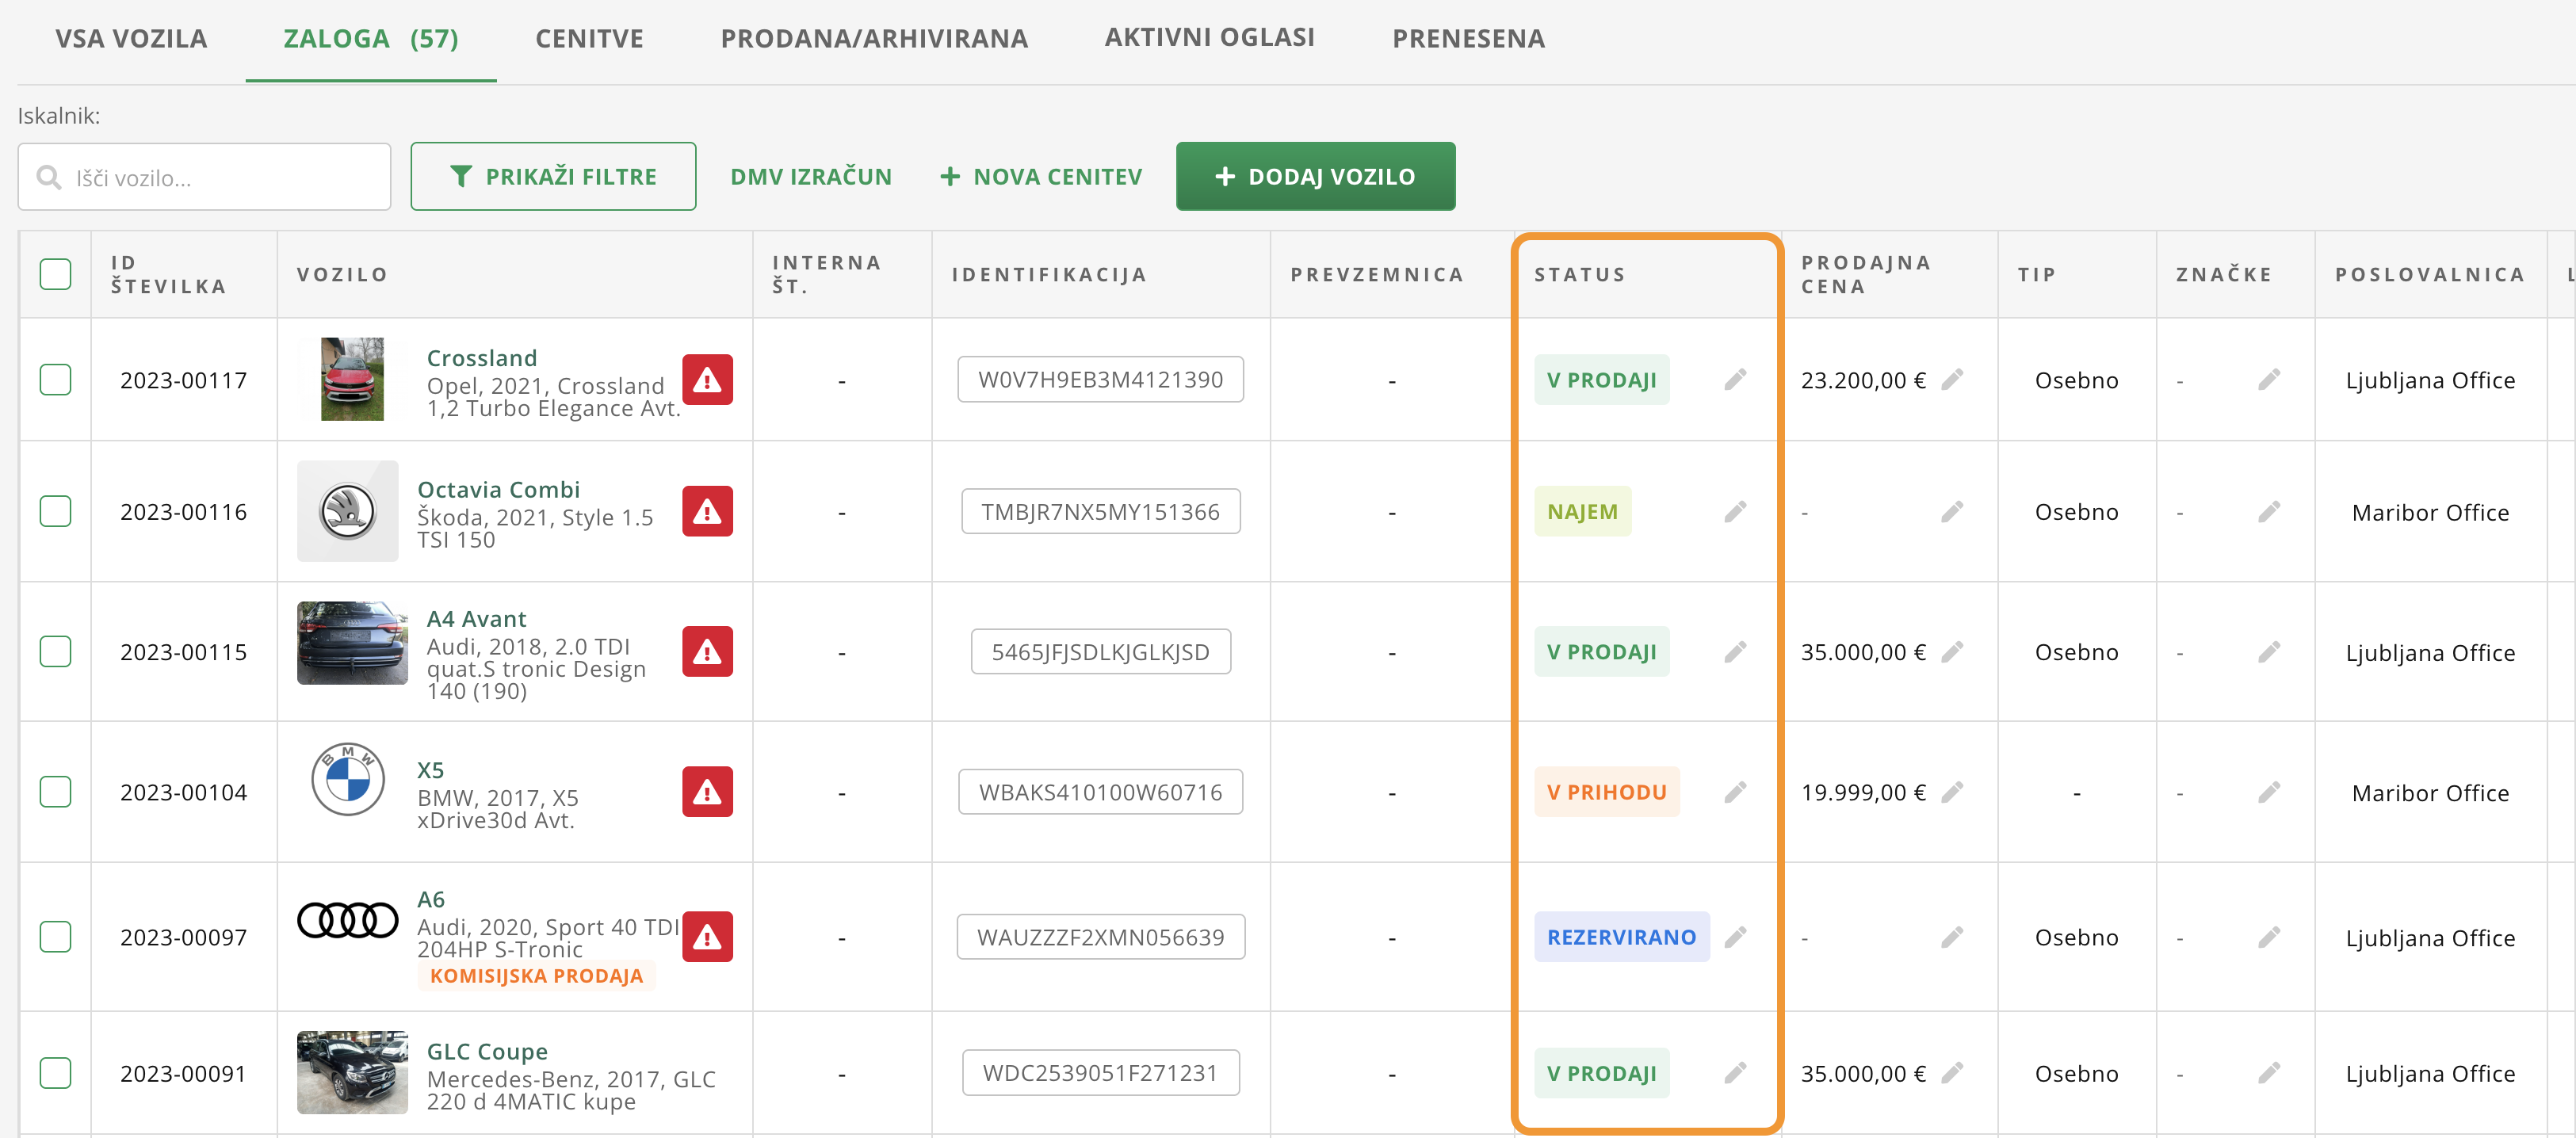This screenshot has height=1138, width=2576.
Task: Click edit pencil beside V PRIHODU status
Action: pyautogui.click(x=1735, y=792)
